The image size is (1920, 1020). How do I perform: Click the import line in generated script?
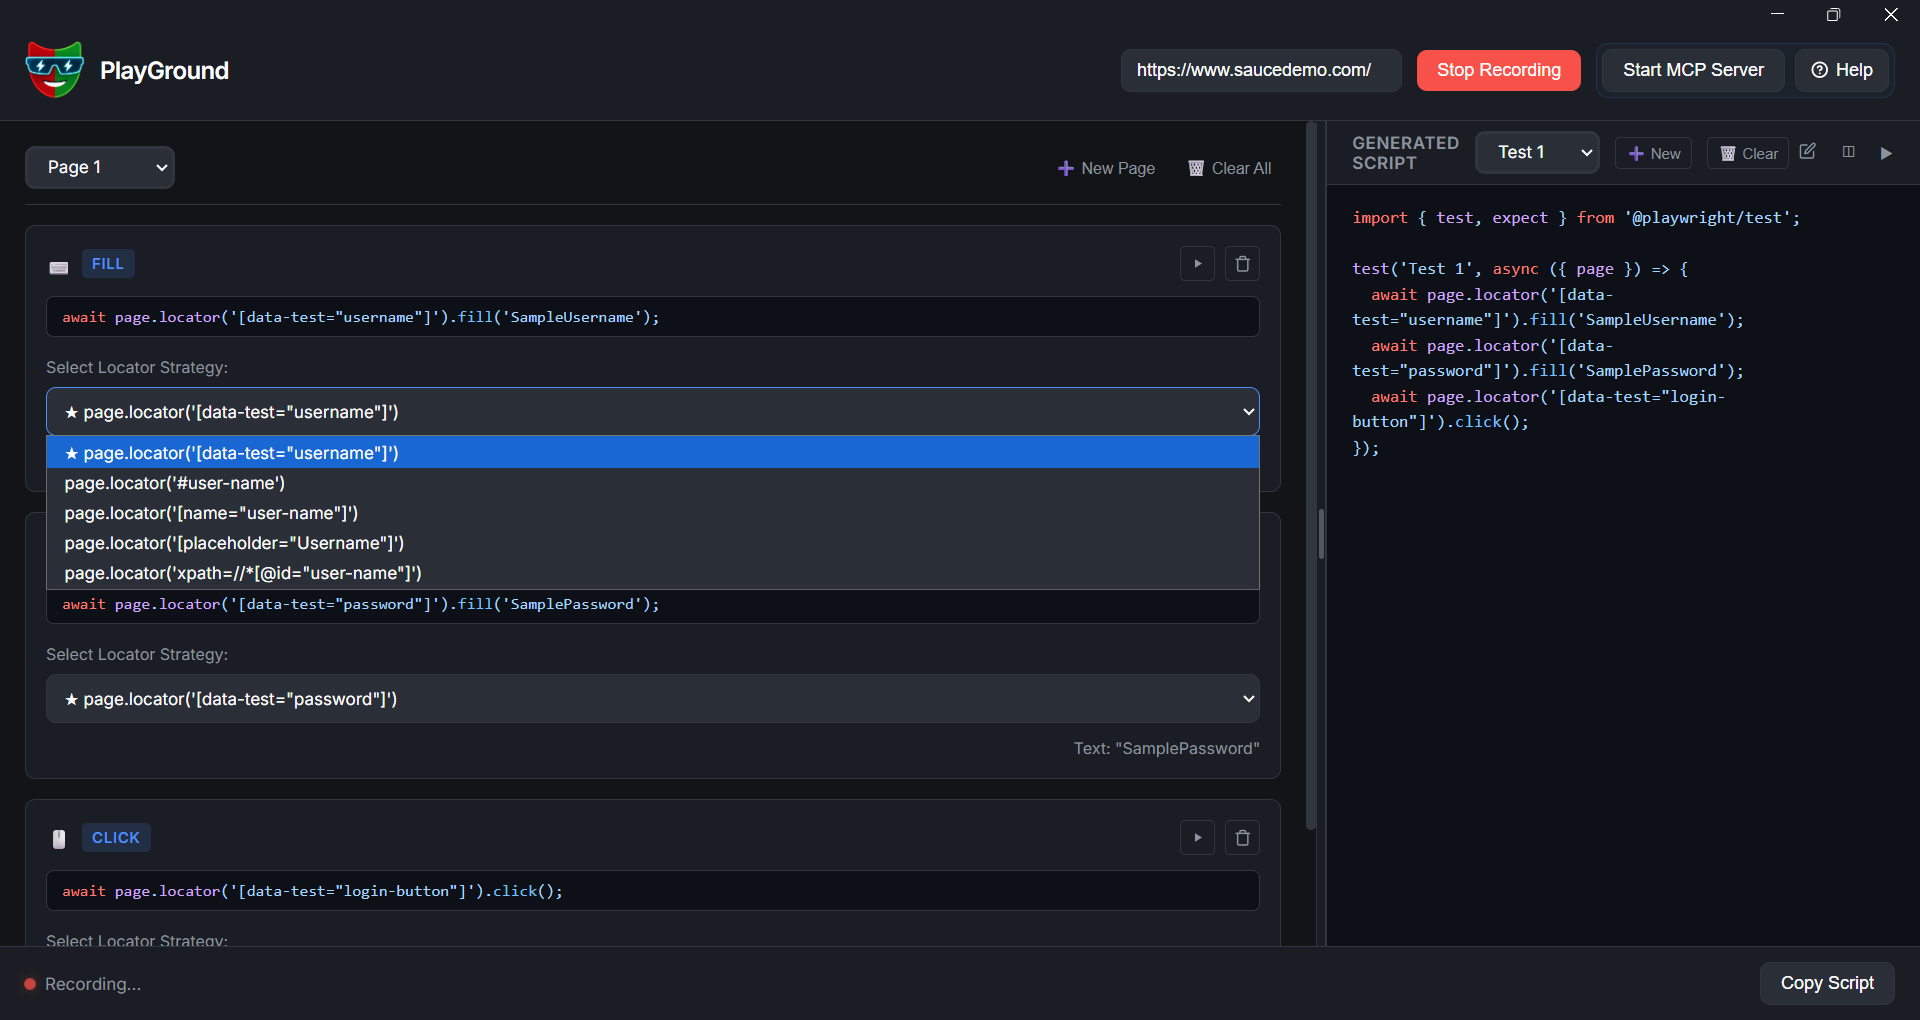[1576, 218]
